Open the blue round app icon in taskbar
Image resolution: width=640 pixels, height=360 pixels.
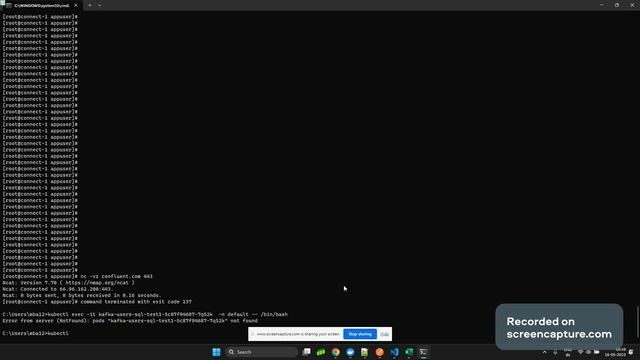pyautogui.click(x=350, y=352)
